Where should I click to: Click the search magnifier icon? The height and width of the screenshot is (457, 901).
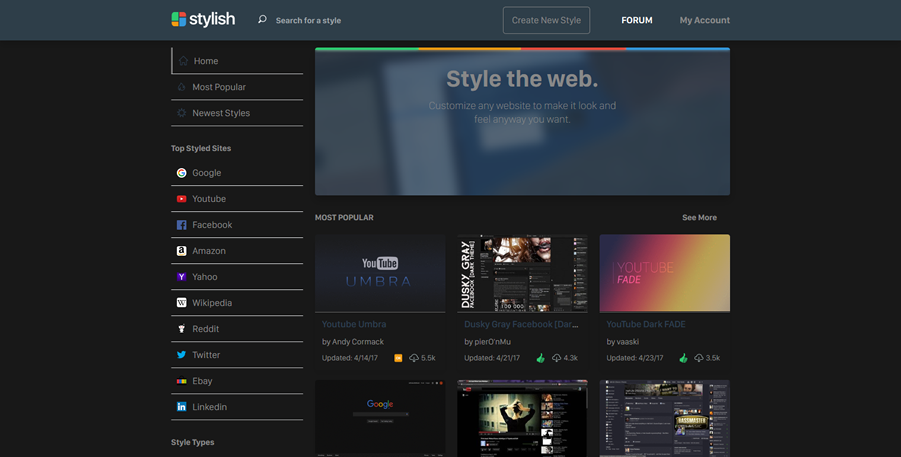[x=262, y=20]
